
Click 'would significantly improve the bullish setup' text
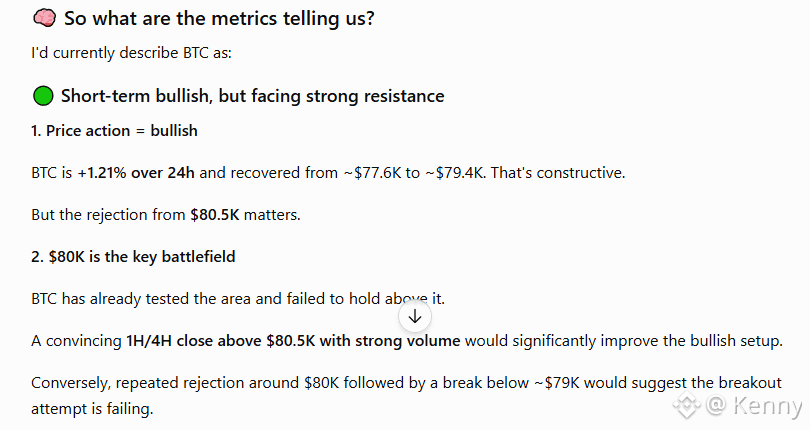(x=624, y=341)
